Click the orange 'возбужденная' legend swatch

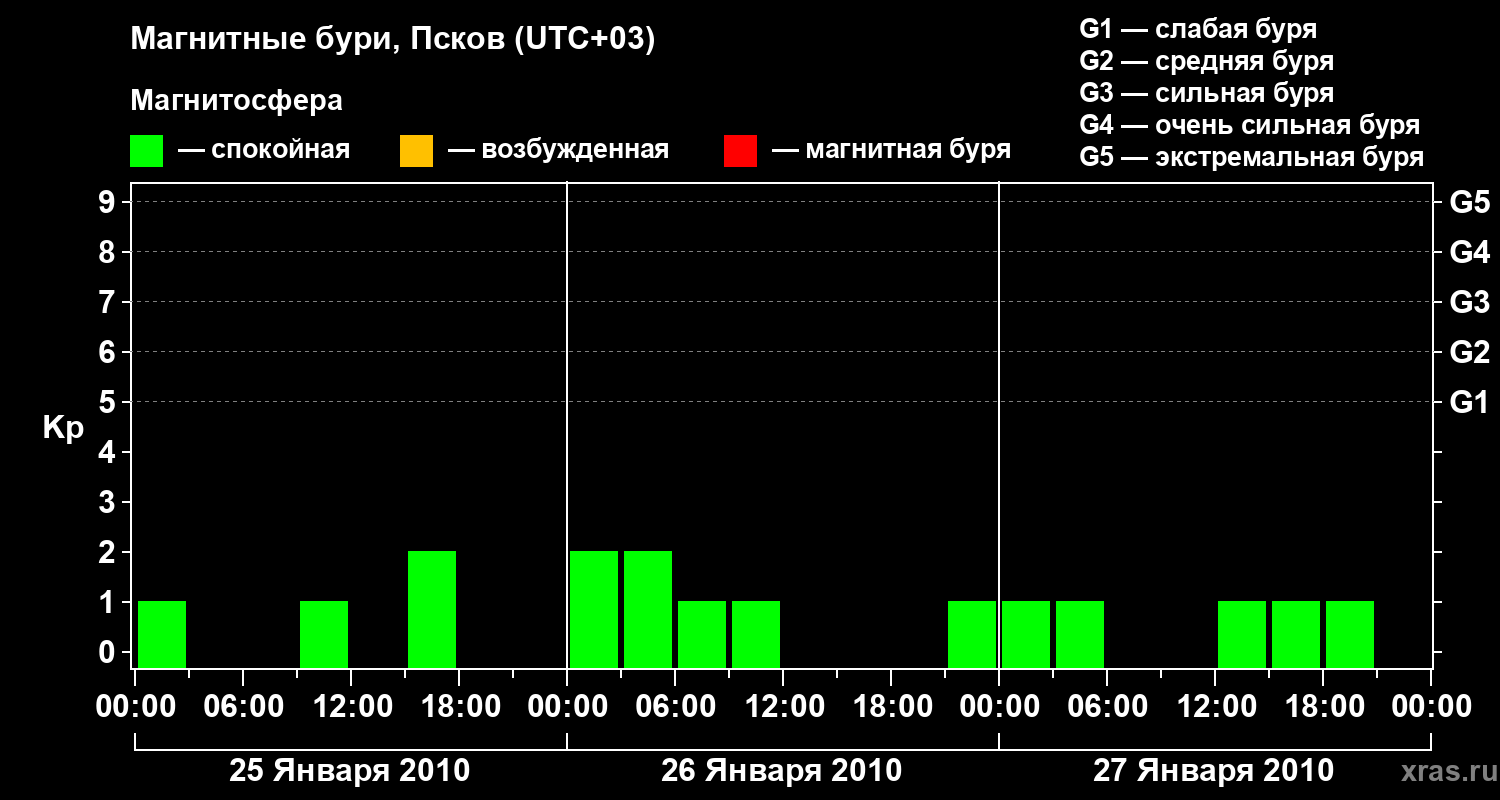416,151
